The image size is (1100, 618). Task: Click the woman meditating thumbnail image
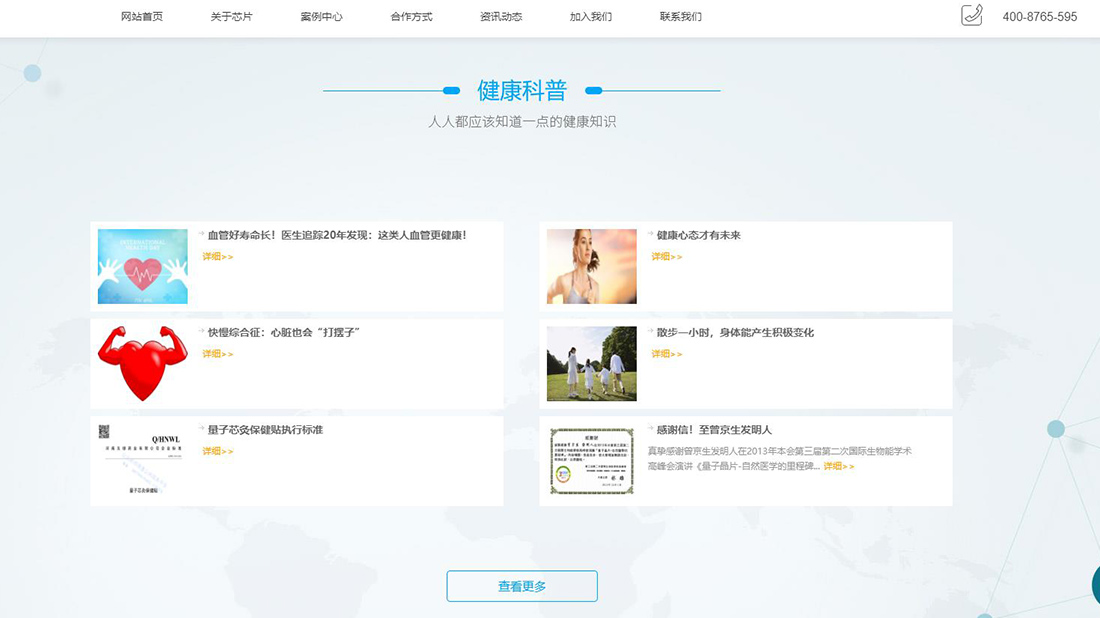pyautogui.click(x=590, y=265)
